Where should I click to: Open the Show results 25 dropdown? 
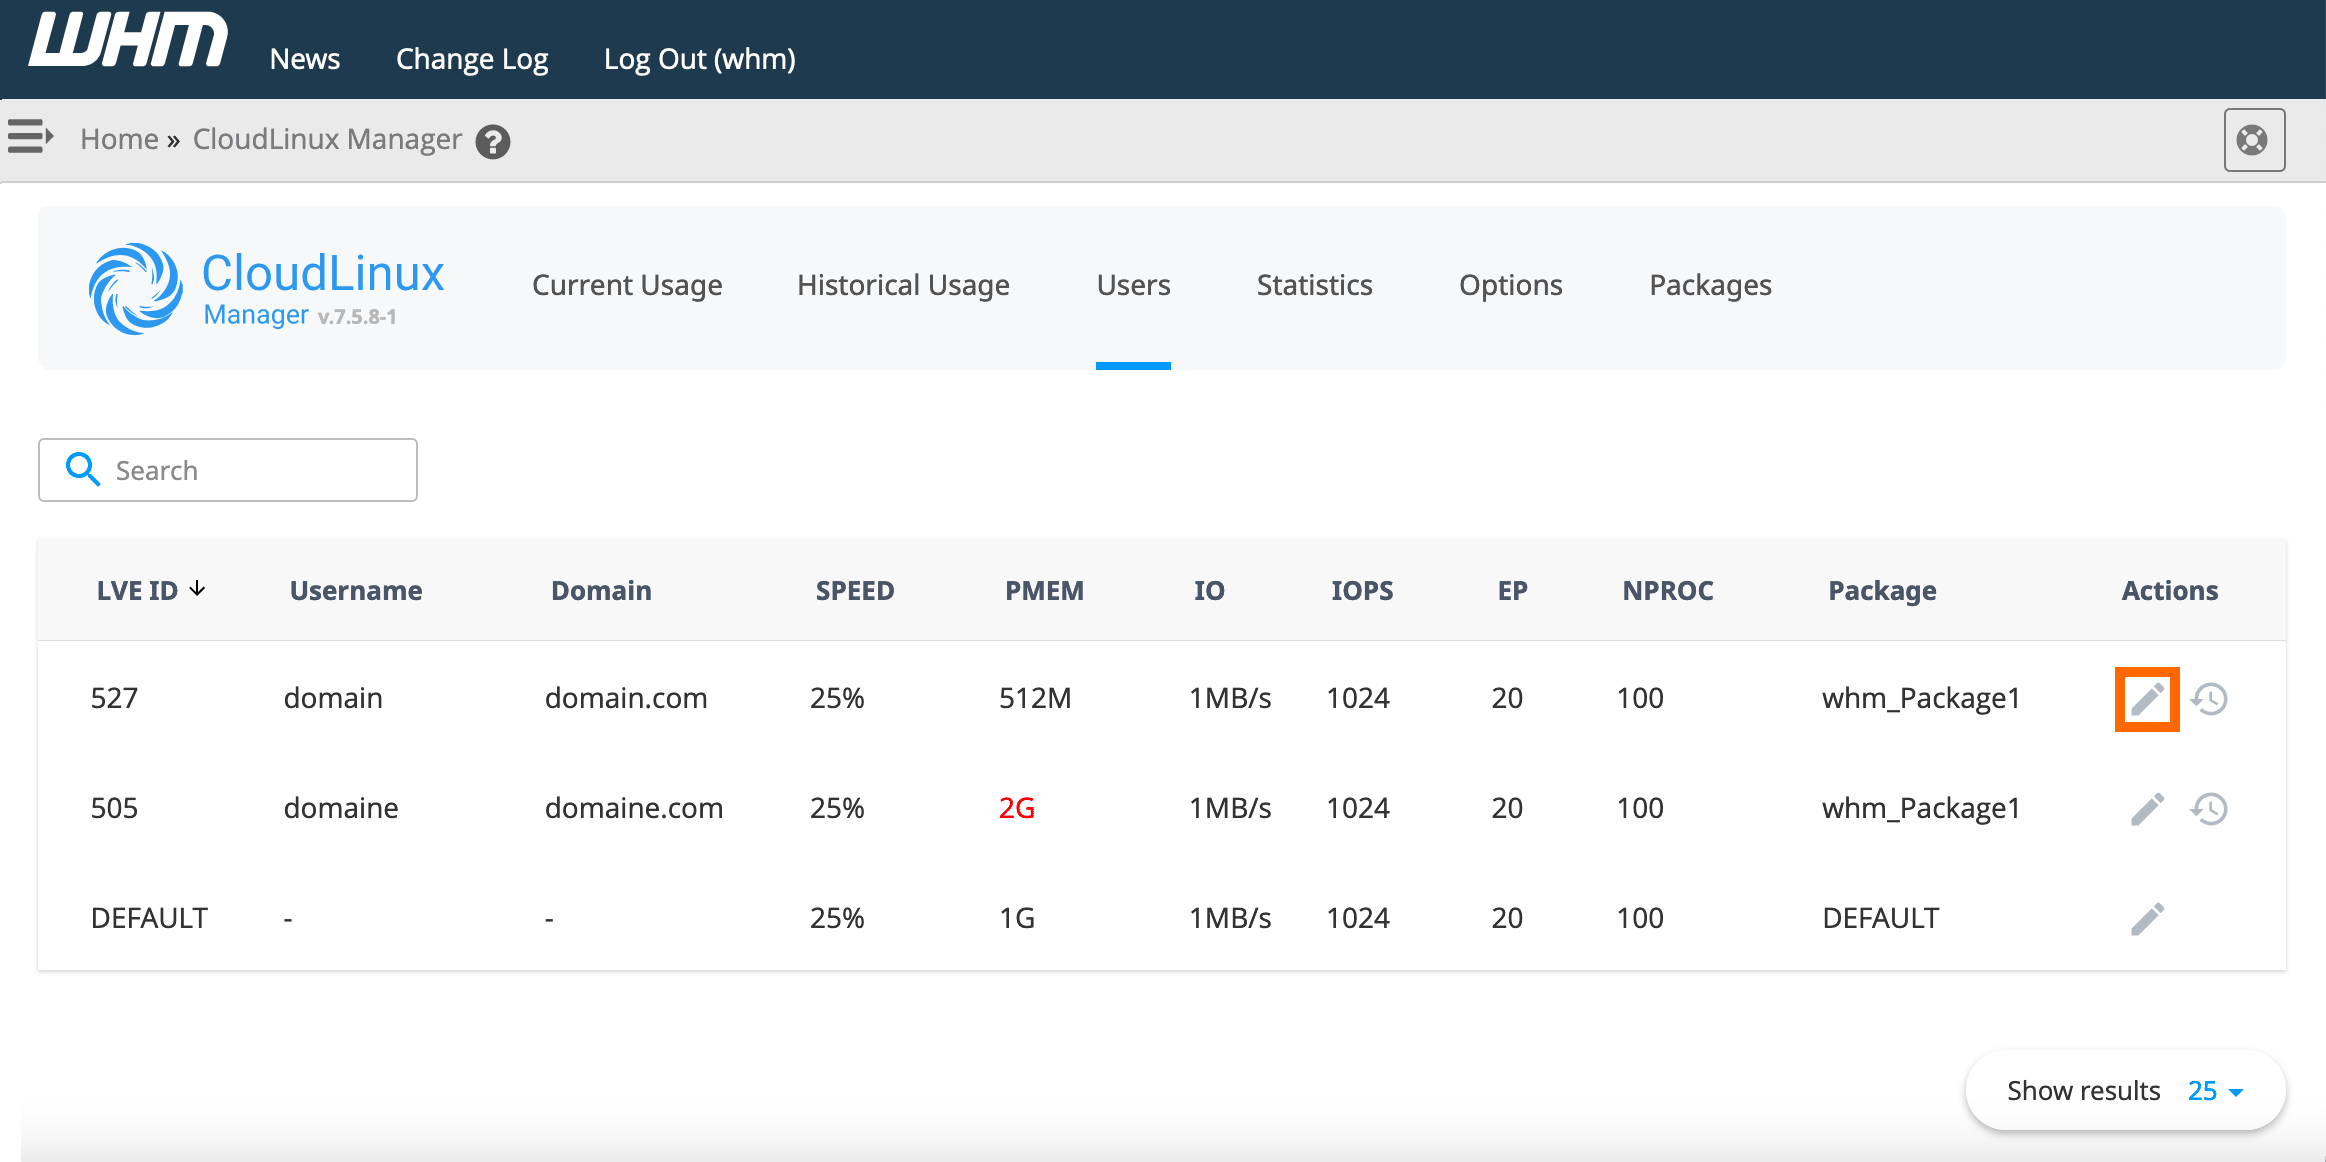(2215, 1091)
